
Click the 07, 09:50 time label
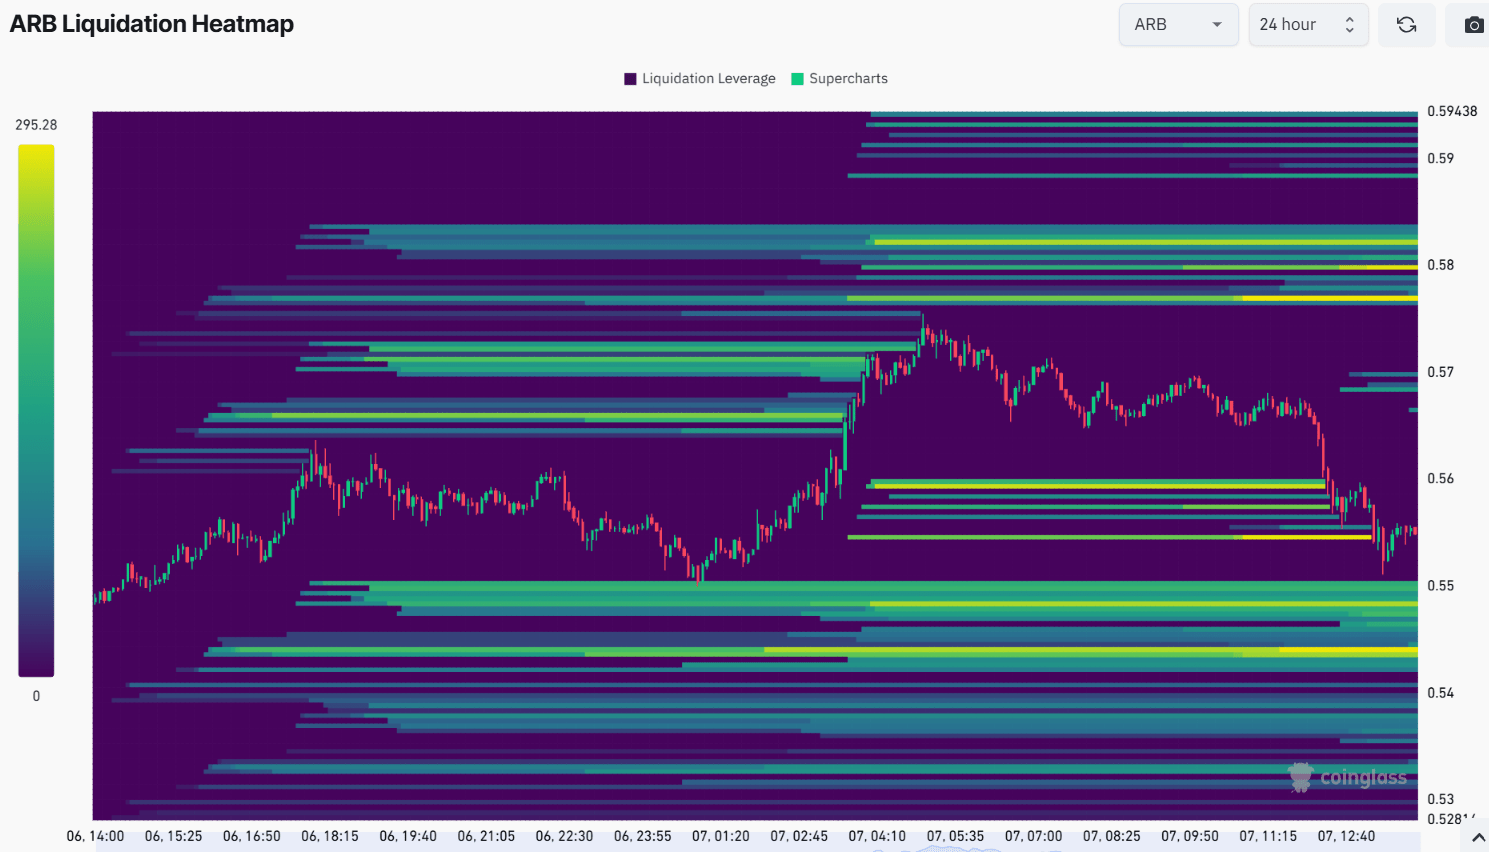pos(1190,836)
